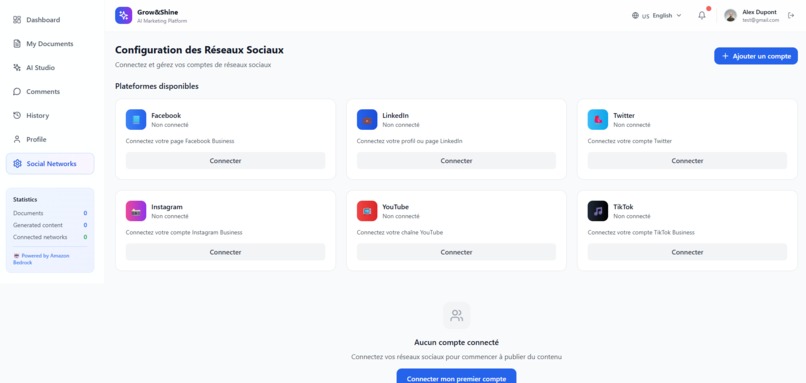Connect the Instagram account
This screenshot has height=383, width=806.
tap(225, 252)
